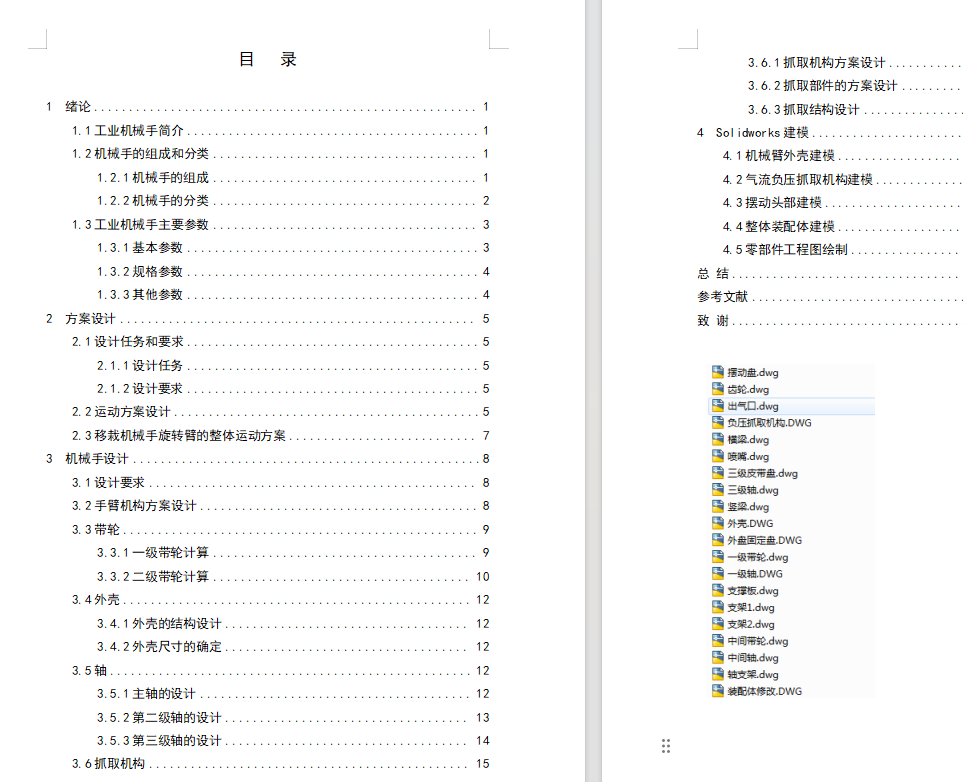963x782 pixels.
Task: Open the 4.2 气流负压抓取机构建模 entry
Action: point(842,179)
